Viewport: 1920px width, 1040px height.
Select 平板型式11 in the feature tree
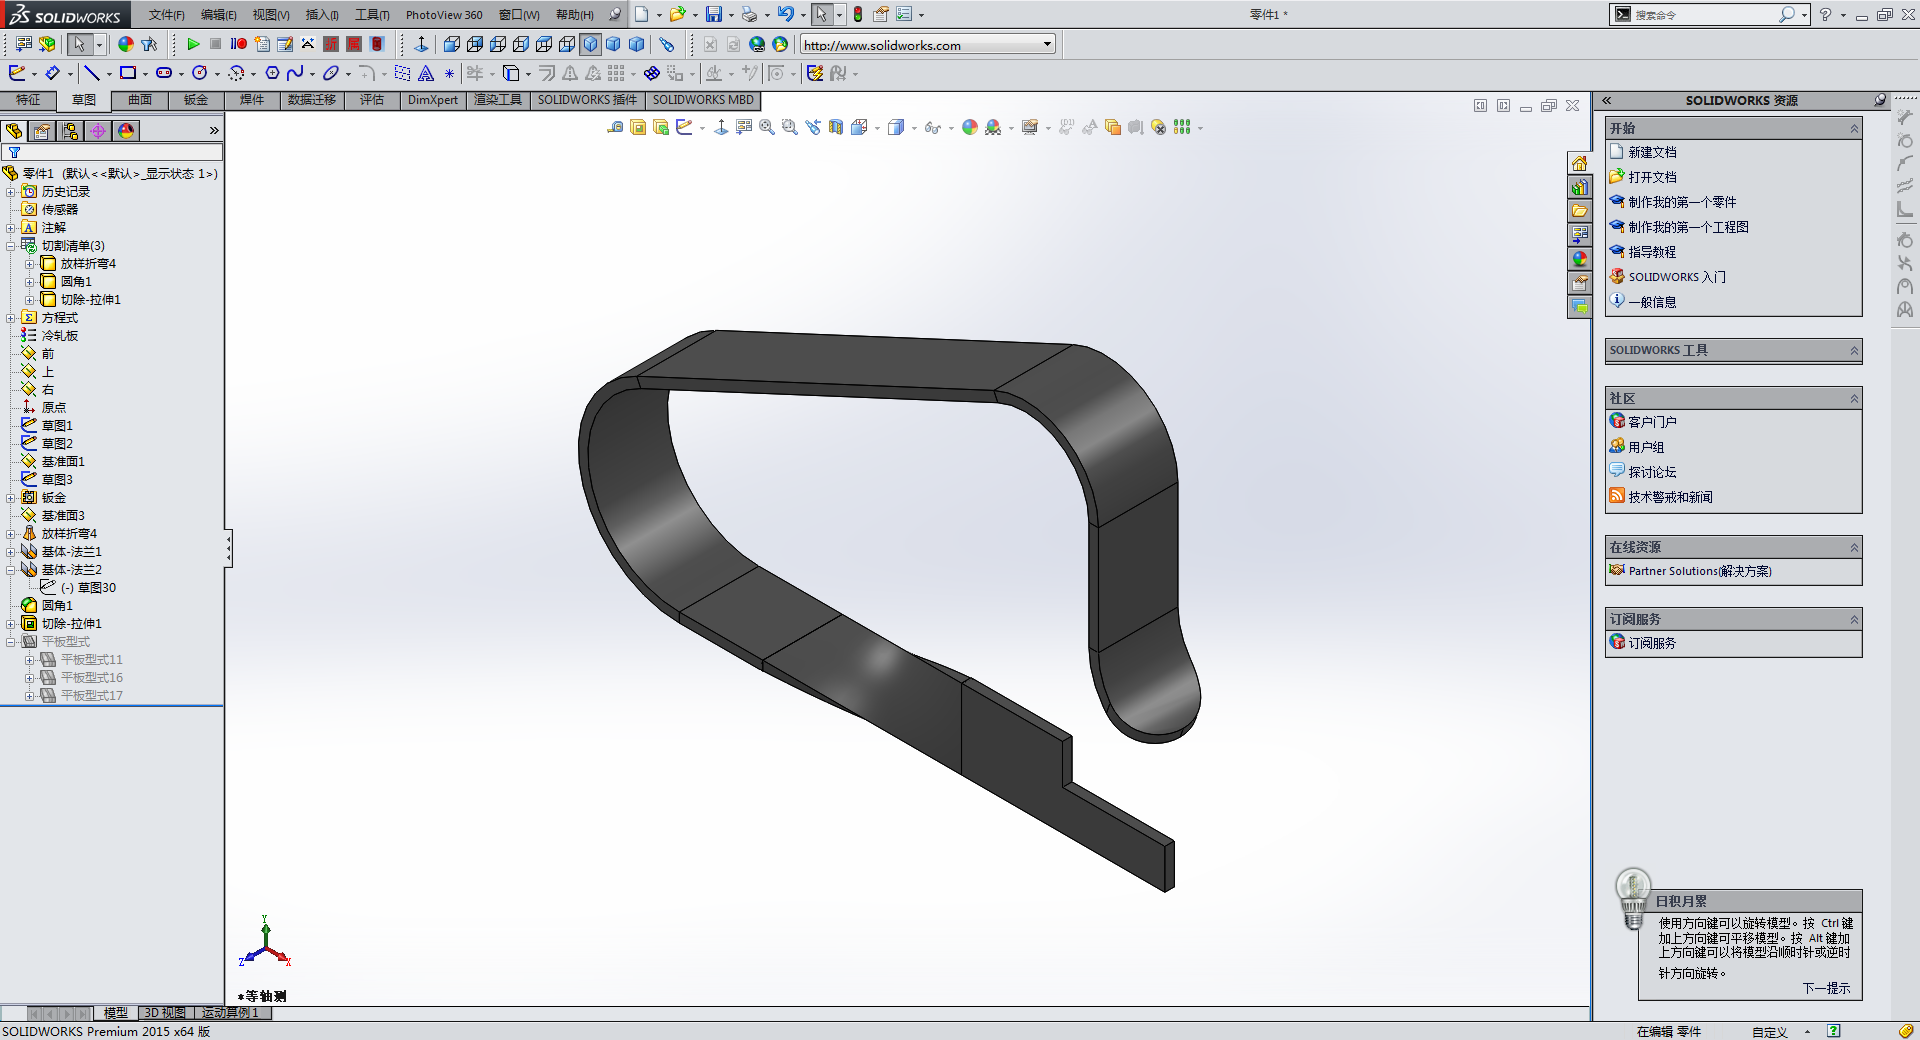click(x=92, y=660)
